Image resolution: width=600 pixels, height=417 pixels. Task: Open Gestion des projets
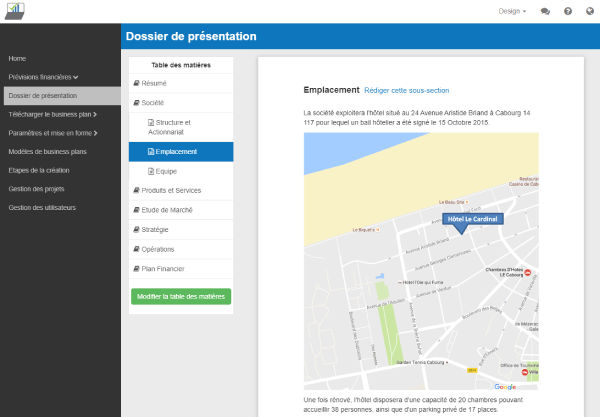point(36,189)
